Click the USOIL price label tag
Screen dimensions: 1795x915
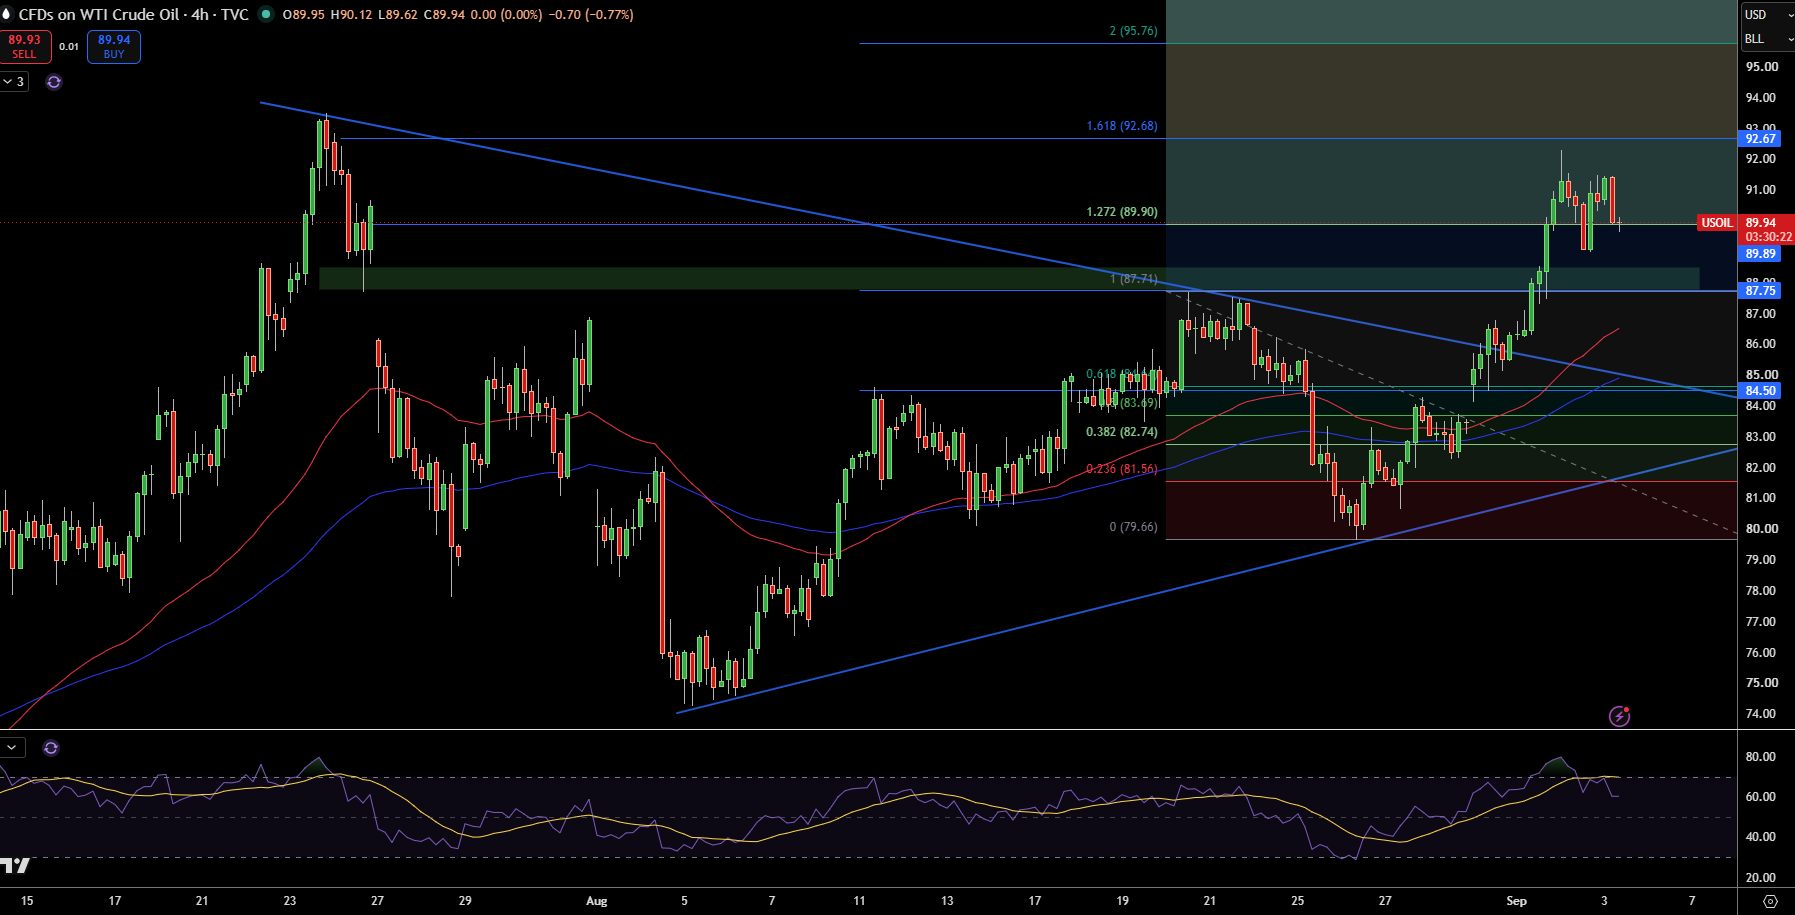click(x=1717, y=223)
